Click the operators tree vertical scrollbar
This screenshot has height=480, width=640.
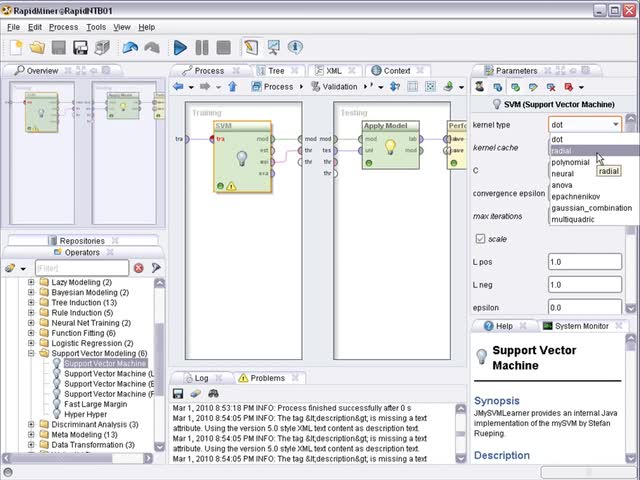(160, 364)
